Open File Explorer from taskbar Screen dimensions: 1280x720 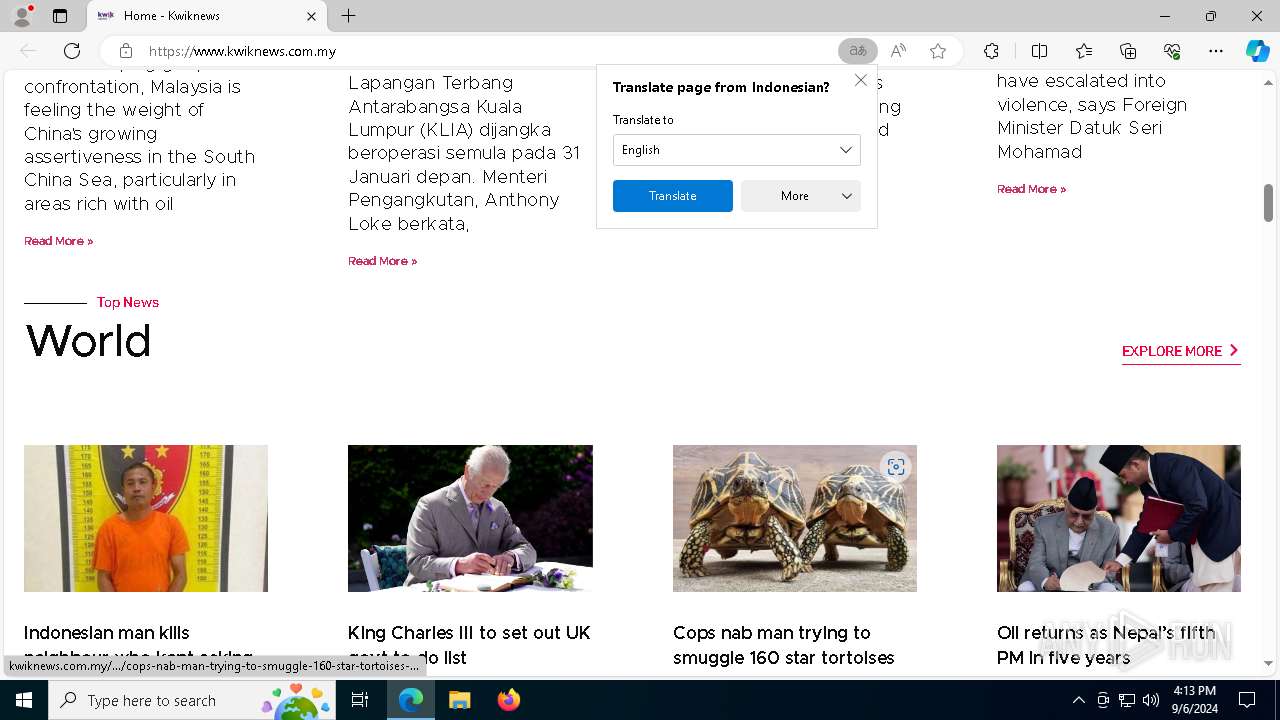[459, 700]
